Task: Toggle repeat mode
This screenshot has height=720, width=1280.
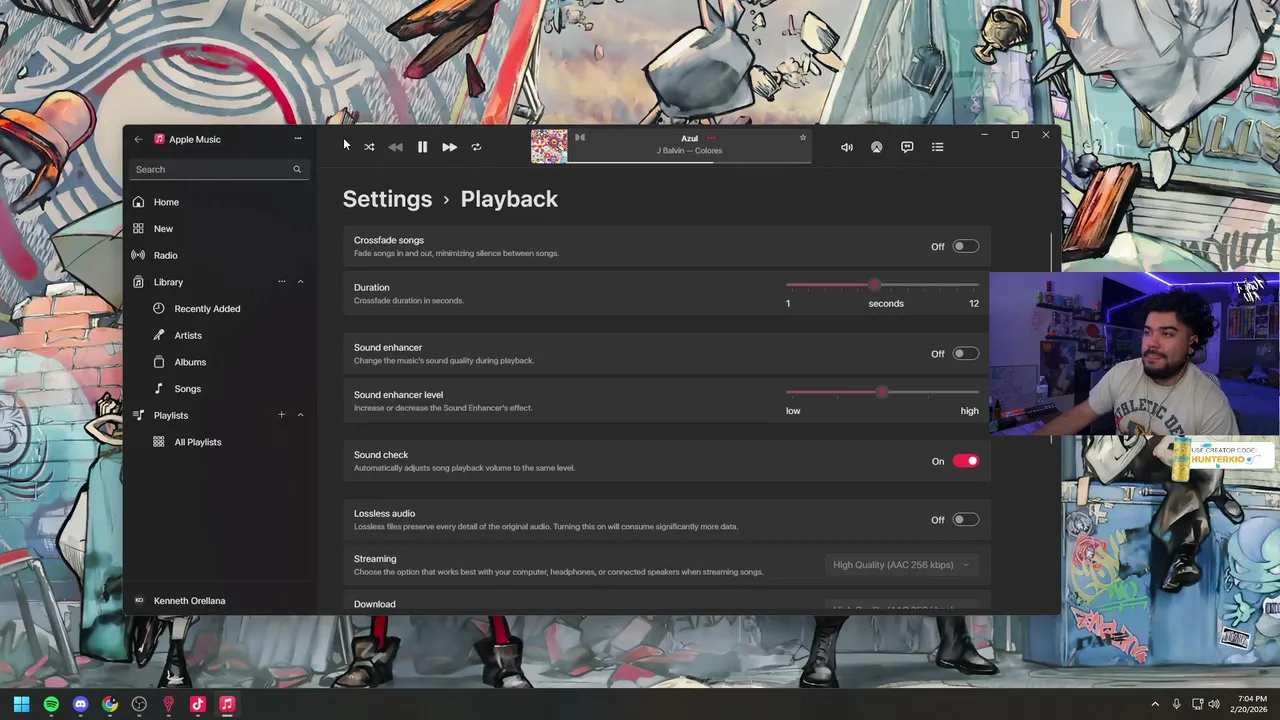Action: [x=476, y=147]
